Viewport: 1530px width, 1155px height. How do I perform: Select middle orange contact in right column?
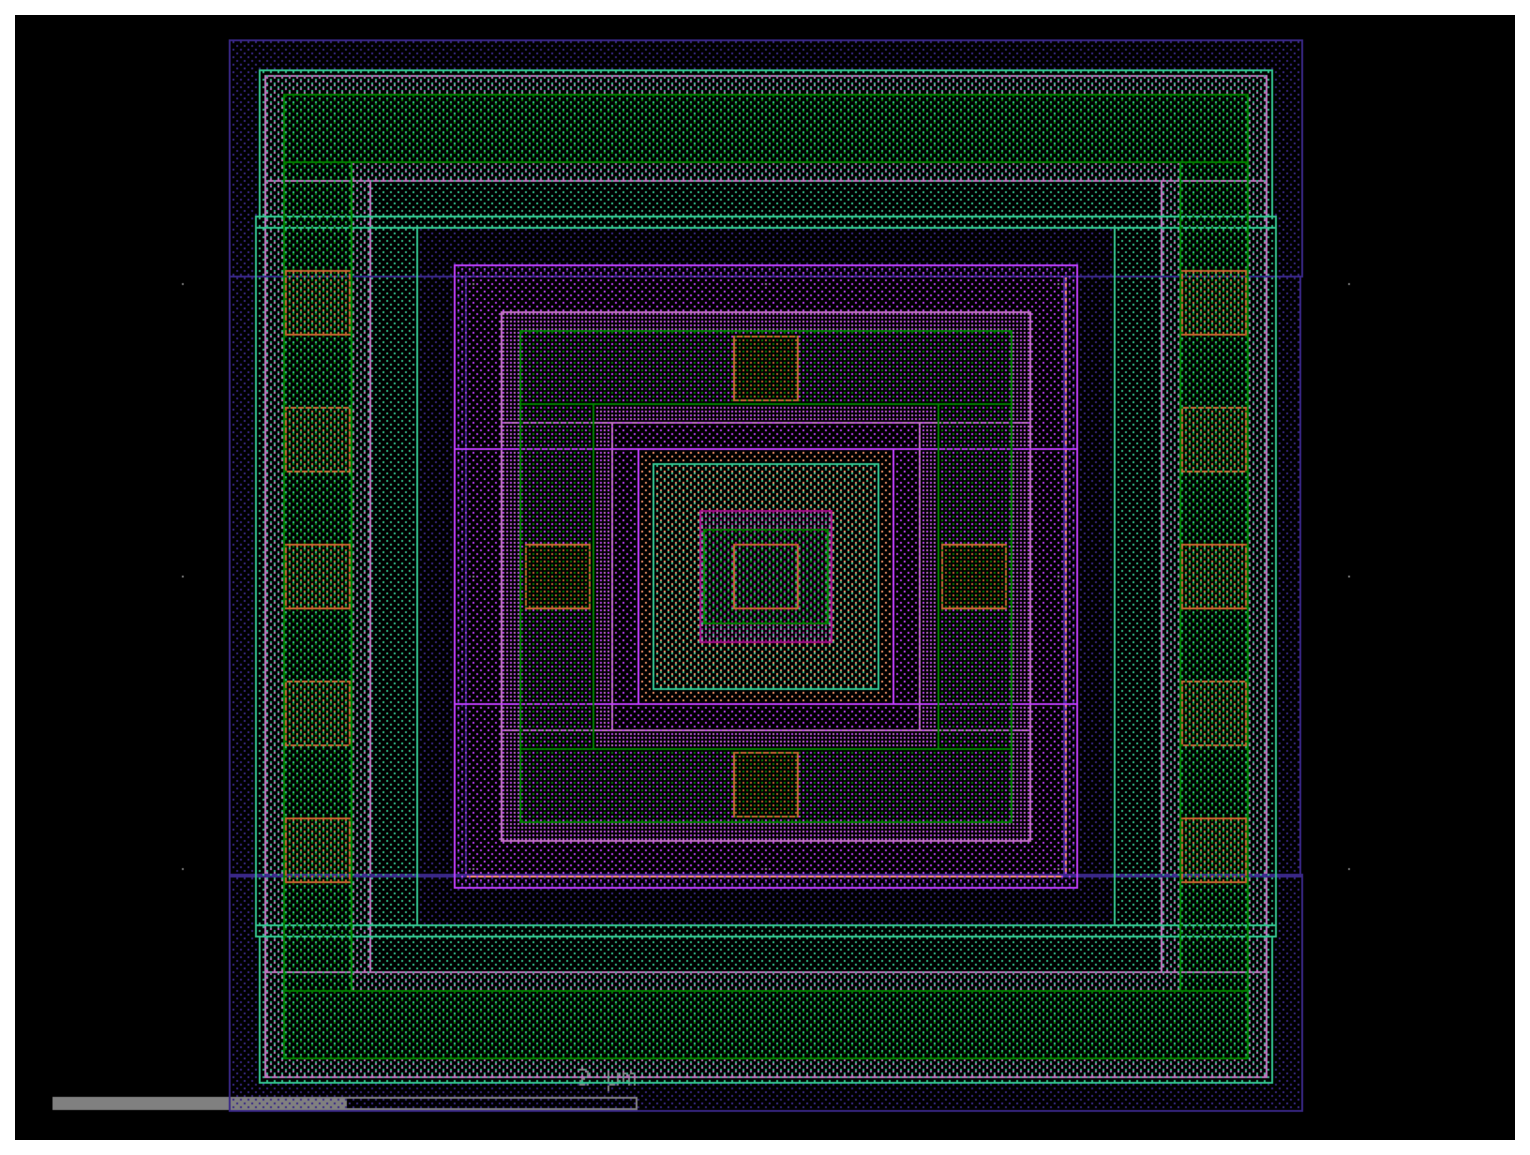click(1214, 576)
